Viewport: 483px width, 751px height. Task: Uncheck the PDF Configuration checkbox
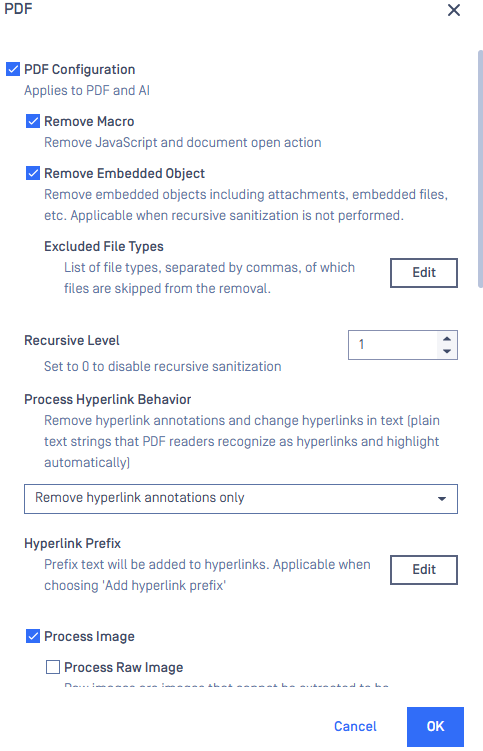coord(13,69)
